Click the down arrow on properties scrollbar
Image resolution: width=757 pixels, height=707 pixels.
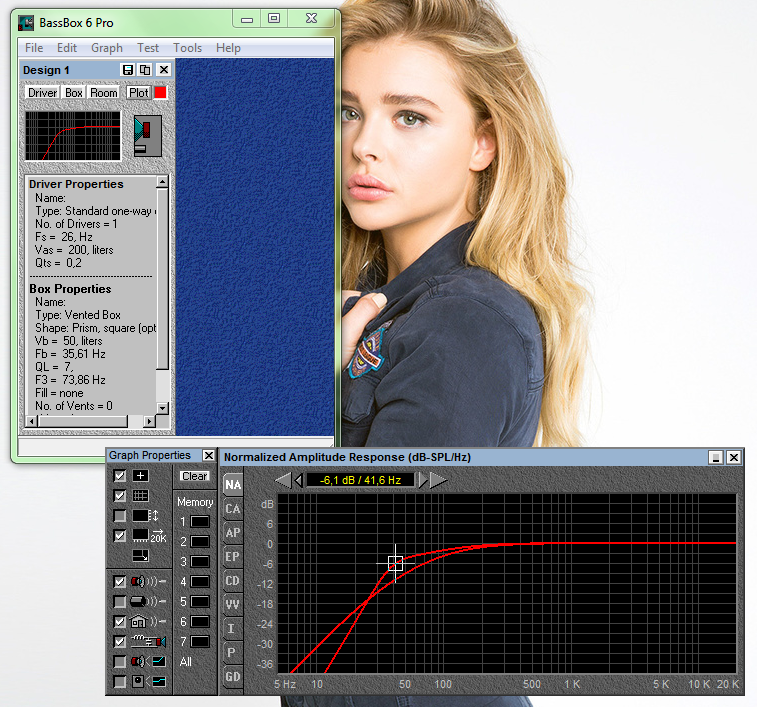click(162, 408)
